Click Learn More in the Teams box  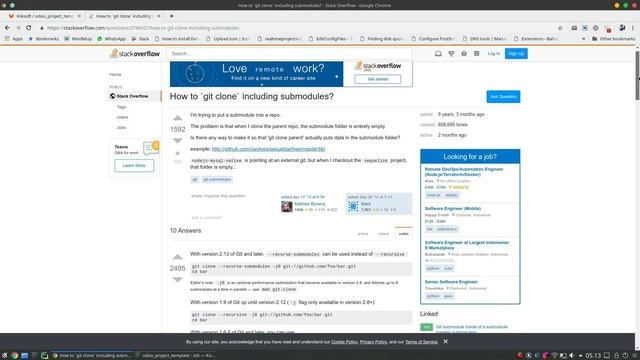(134, 166)
